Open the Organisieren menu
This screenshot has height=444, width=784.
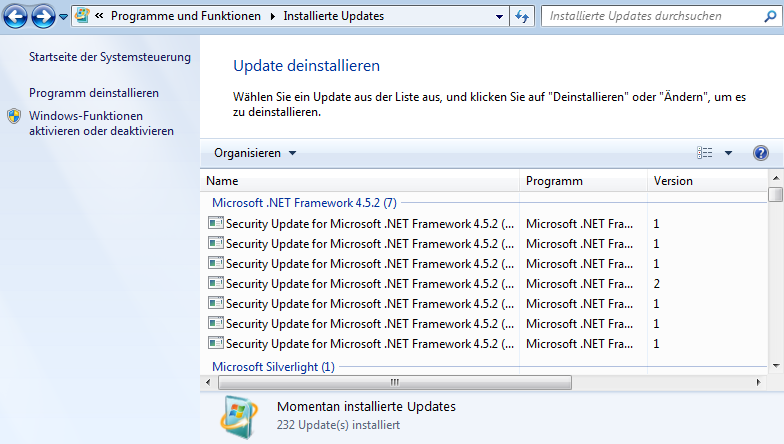[x=255, y=153]
